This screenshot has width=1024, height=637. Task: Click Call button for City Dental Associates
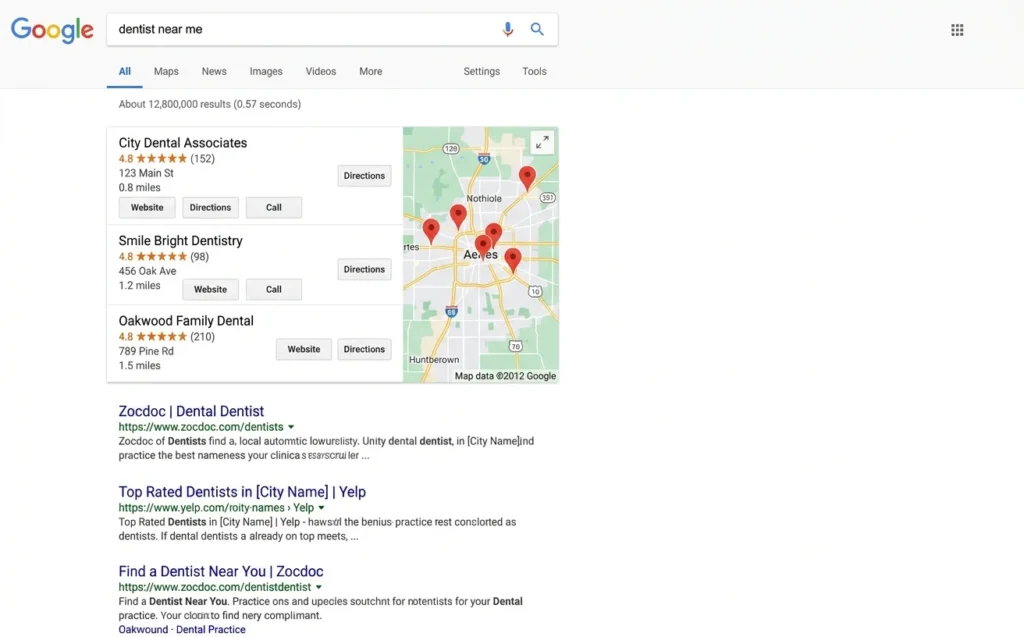point(274,208)
